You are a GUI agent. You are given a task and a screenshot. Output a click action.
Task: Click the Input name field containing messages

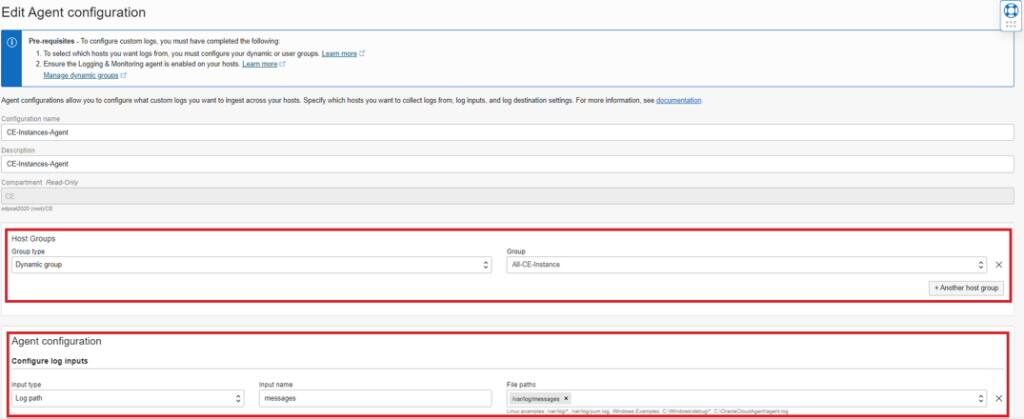[x=377, y=398]
